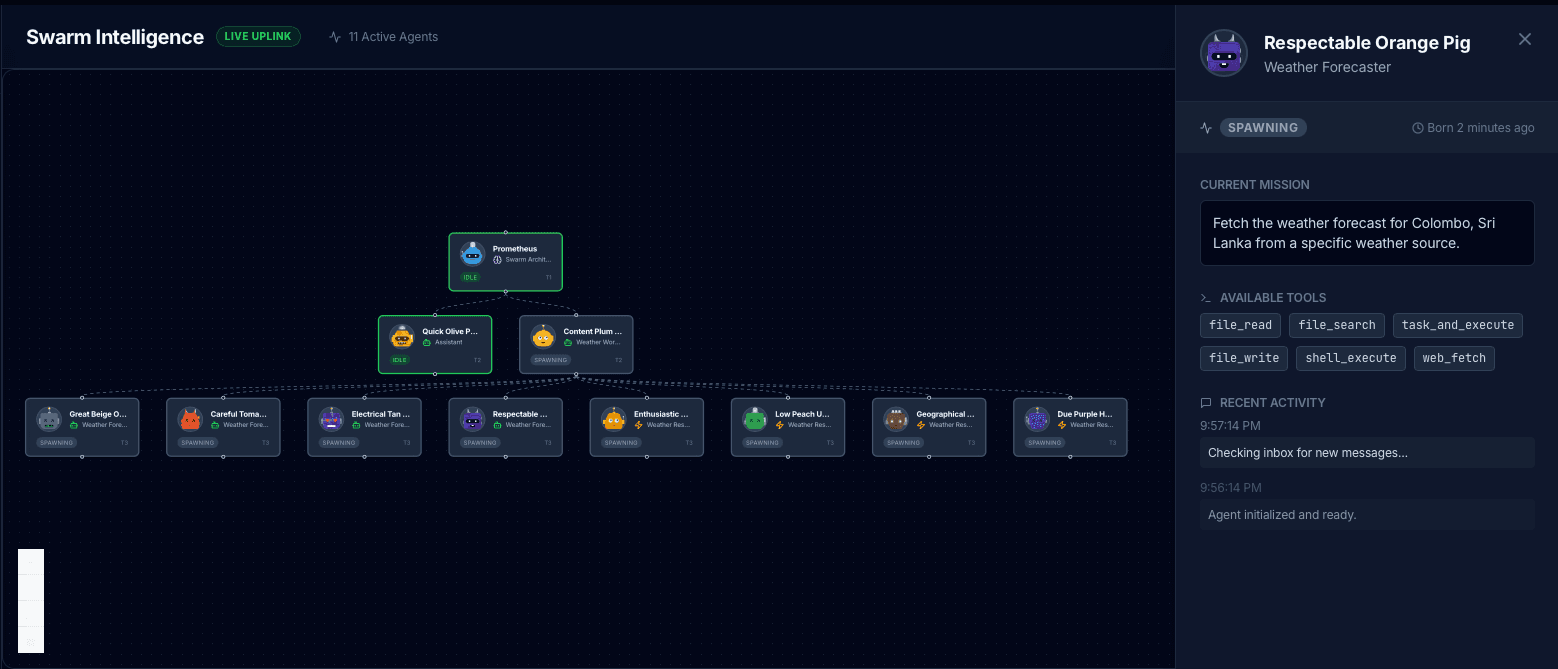Click the file_write tool chip
This screenshot has height=669, width=1558.
1244,358
